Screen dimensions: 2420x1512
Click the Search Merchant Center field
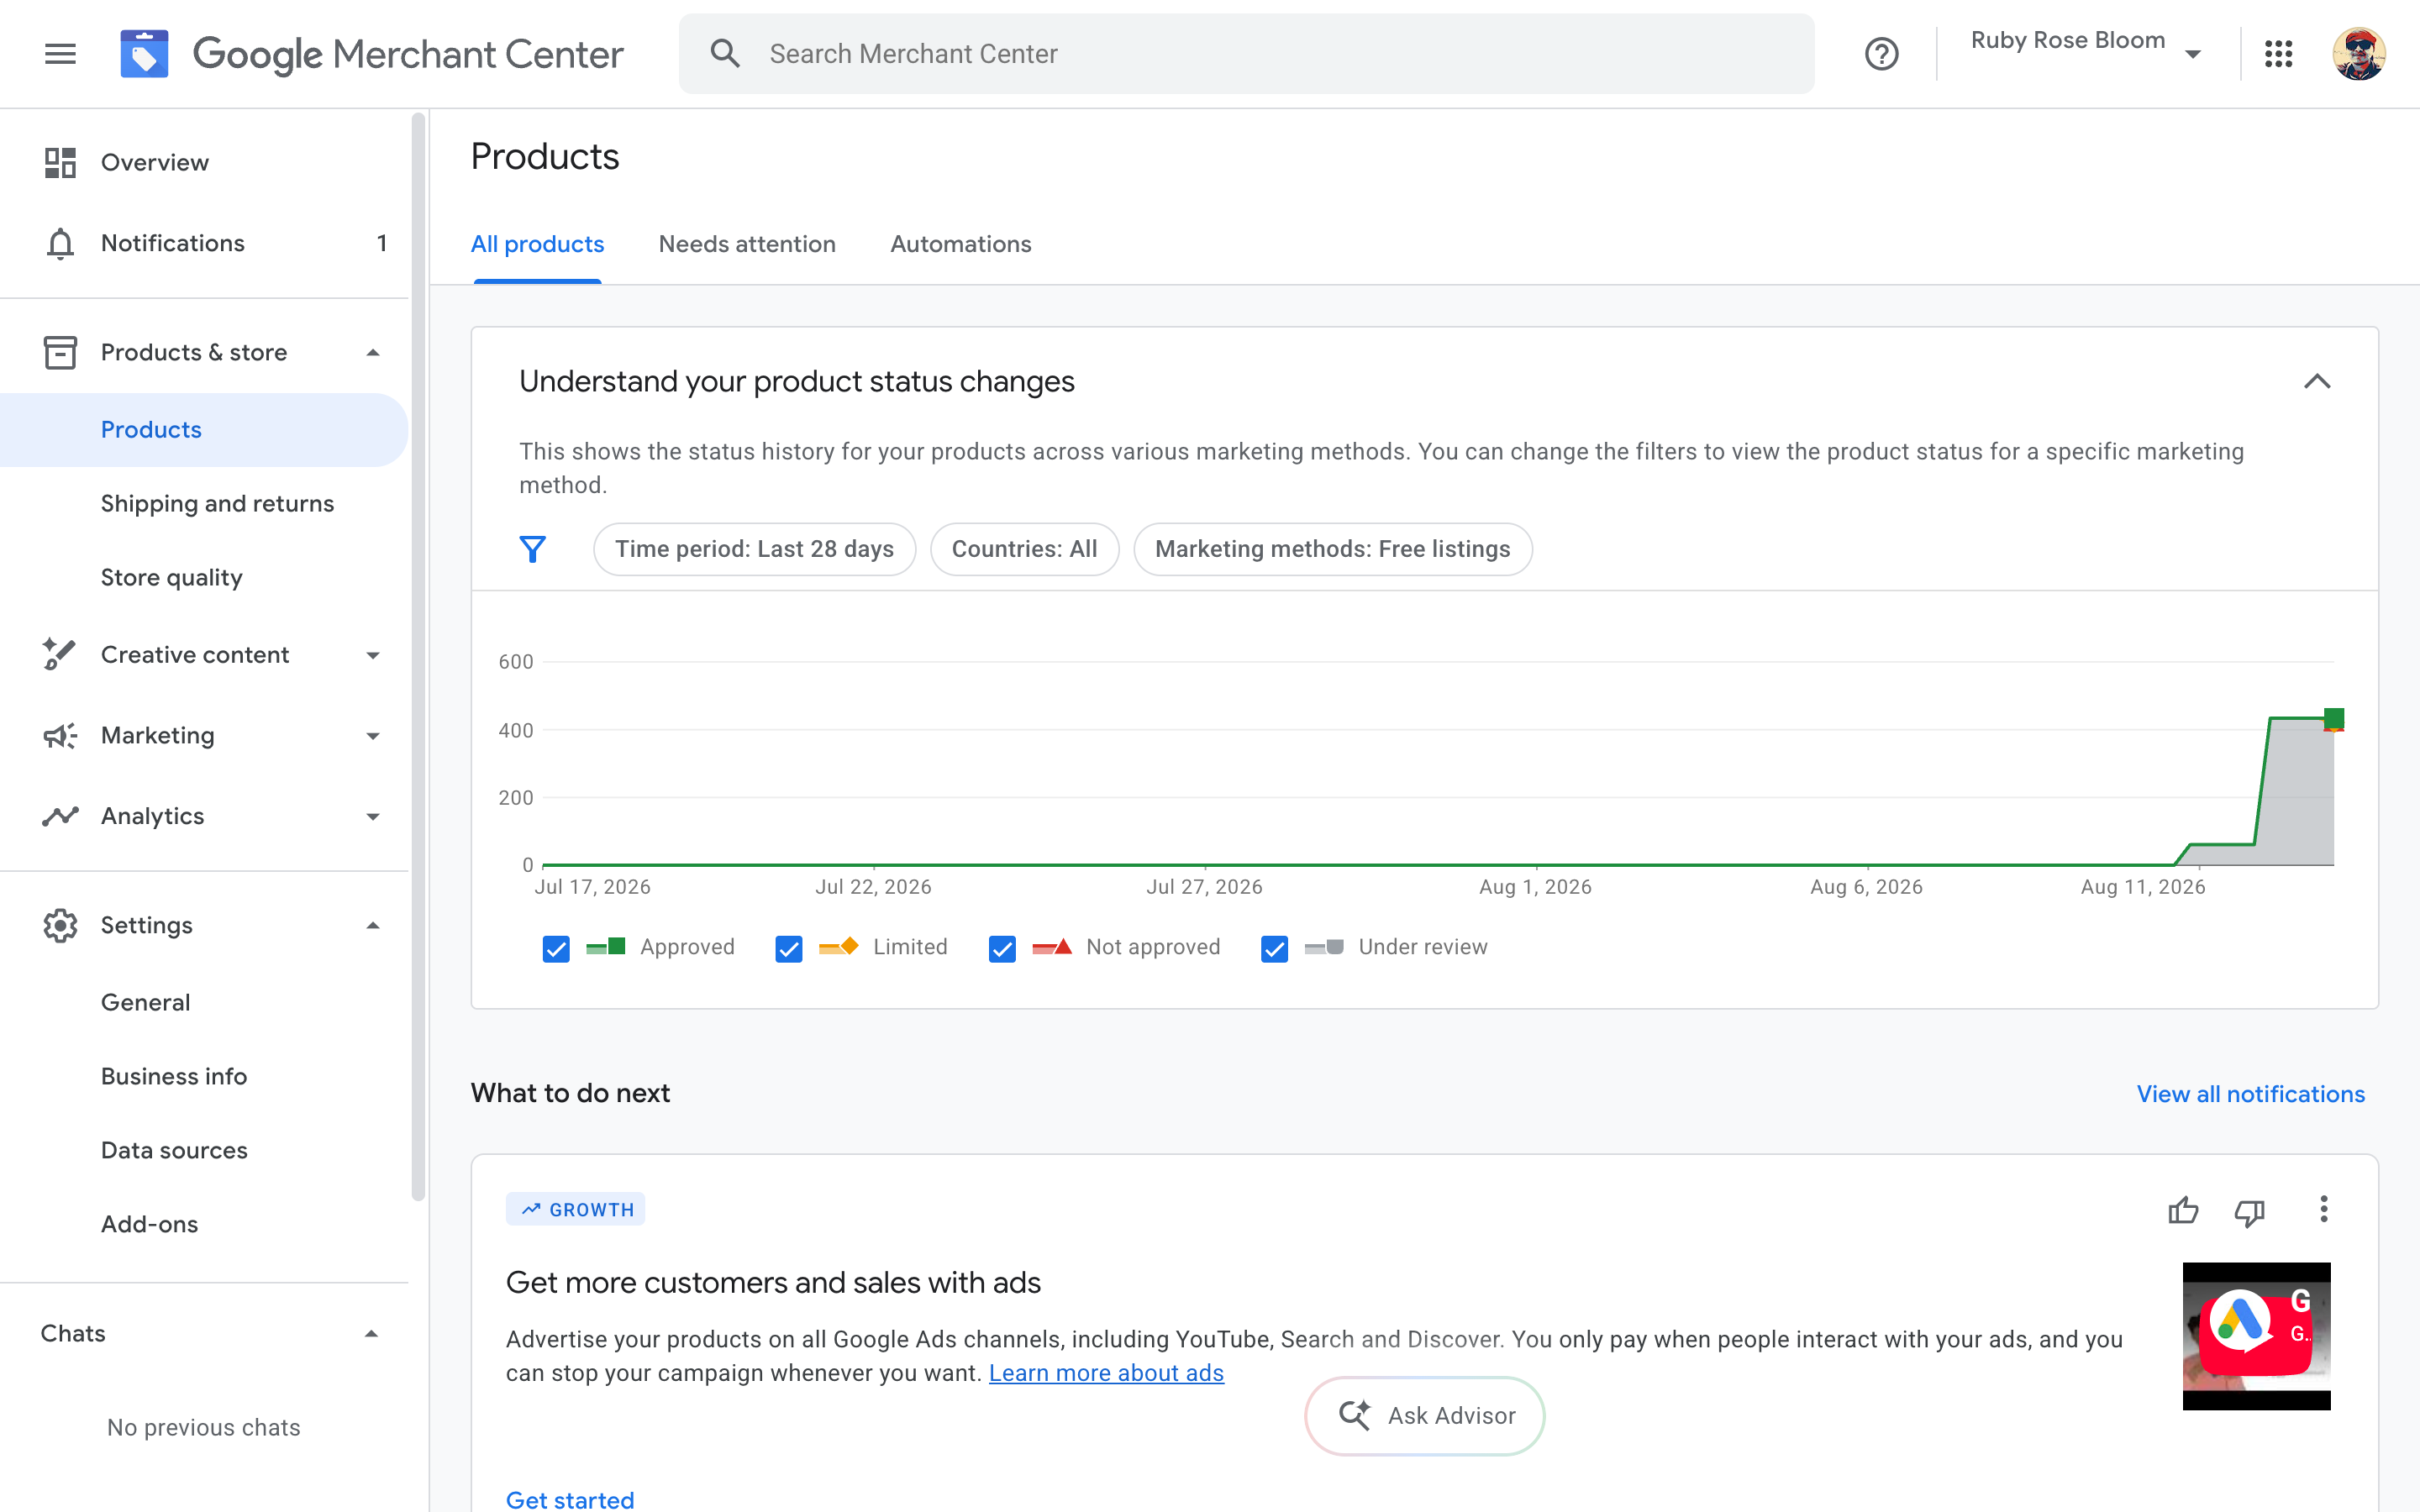pyautogui.click(x=1246, y=54)
